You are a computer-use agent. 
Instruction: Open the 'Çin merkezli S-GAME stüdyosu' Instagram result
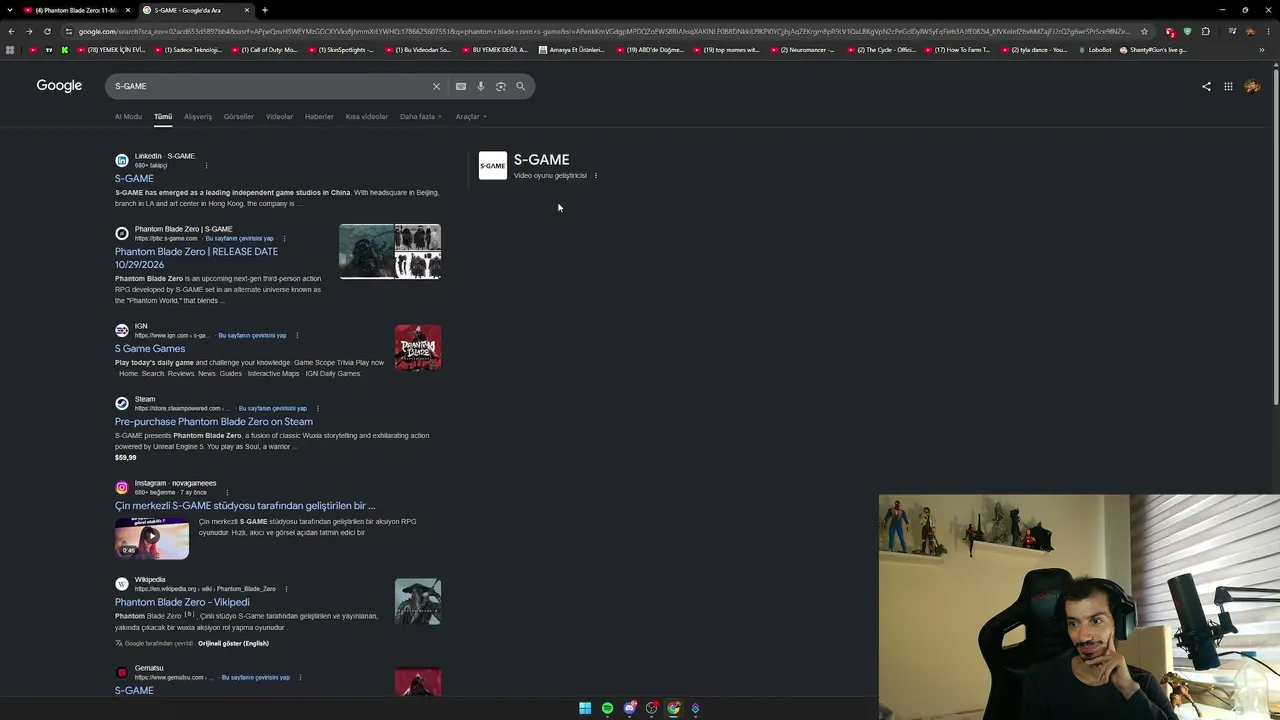click(245, 506)
